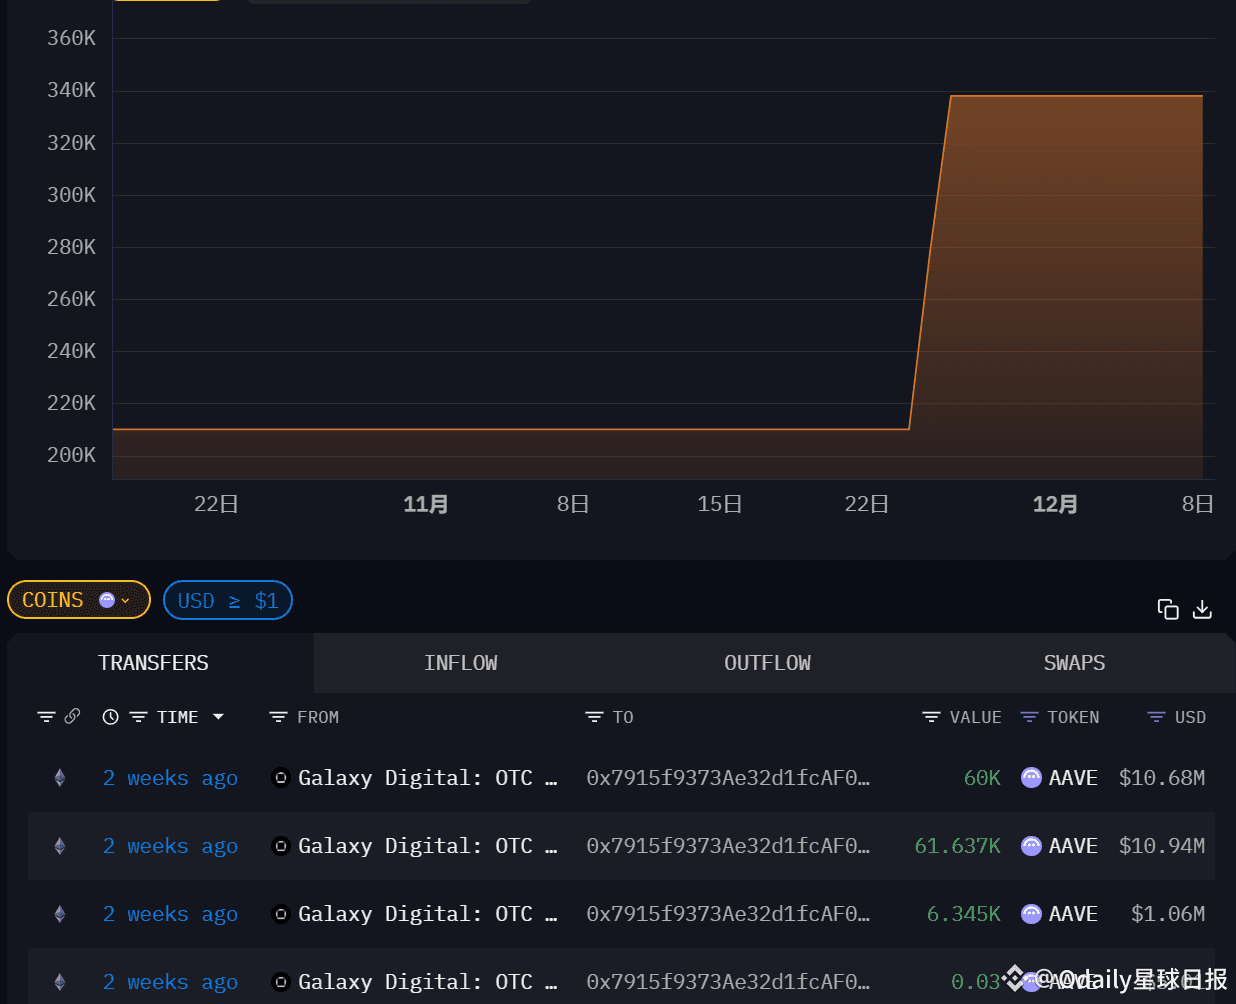Switch to the INFLOW tab
1236x1004 pixels.
click(x=460, y=663)
